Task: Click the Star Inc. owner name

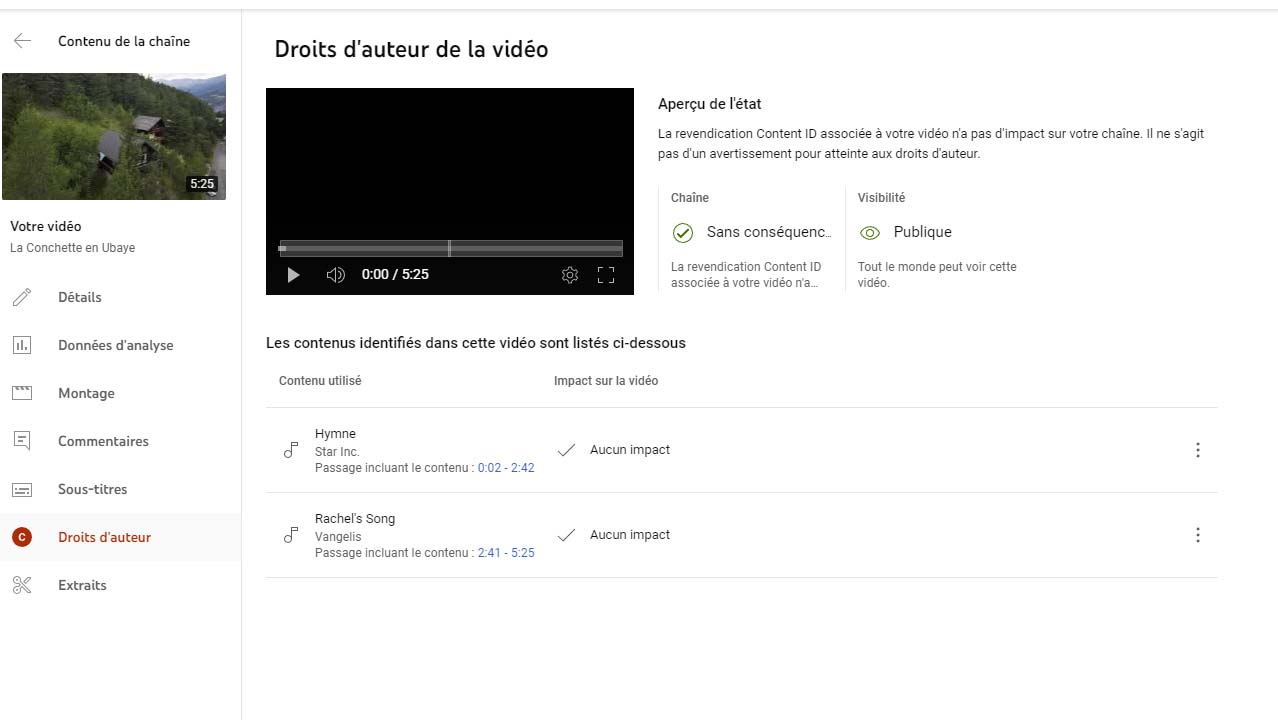Action: 337,452
